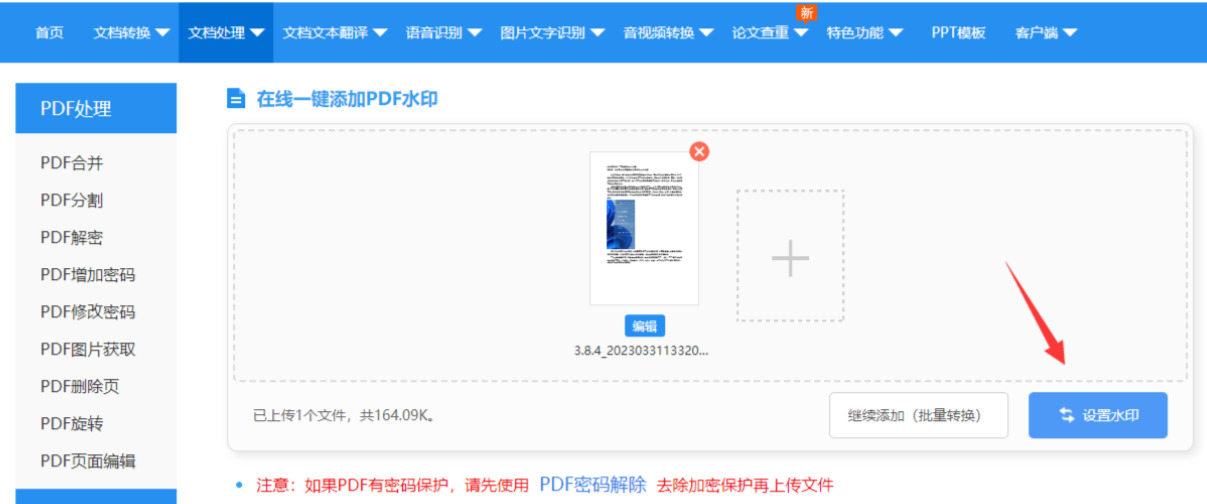Click the document icon beside 在线一键添加PDF水印
Viewport: 1207px width, 504px height.
(x=236, y=98)
